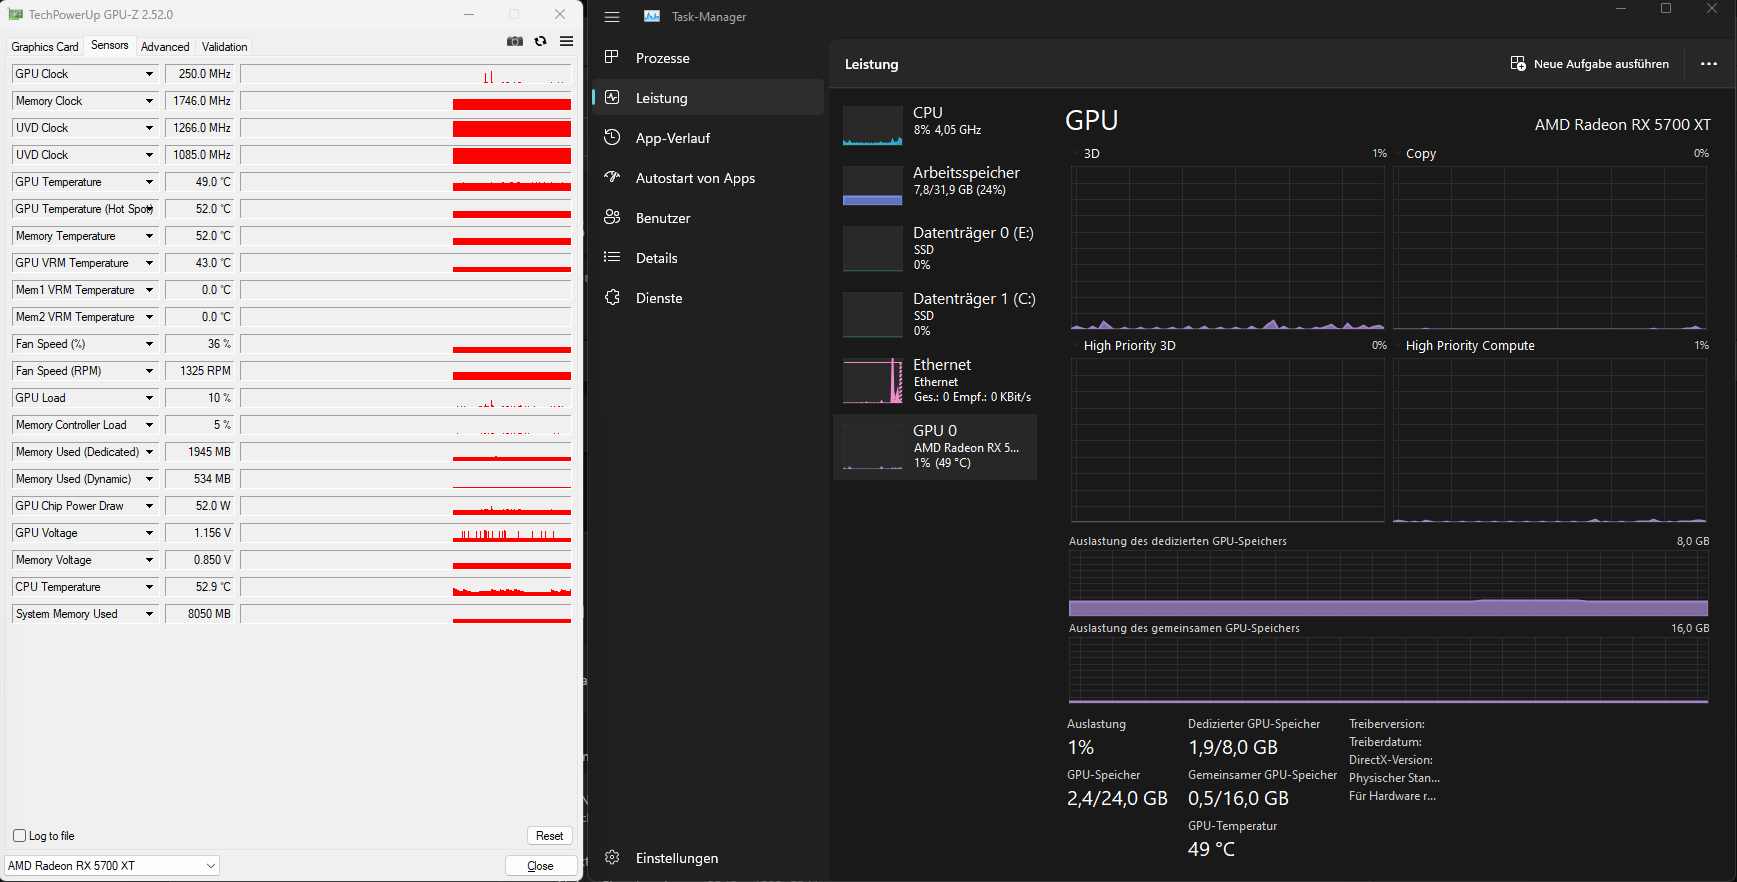Enable the Log to file checkbox
This screenshot has height=882, width=1737.
tap(19, 836)
